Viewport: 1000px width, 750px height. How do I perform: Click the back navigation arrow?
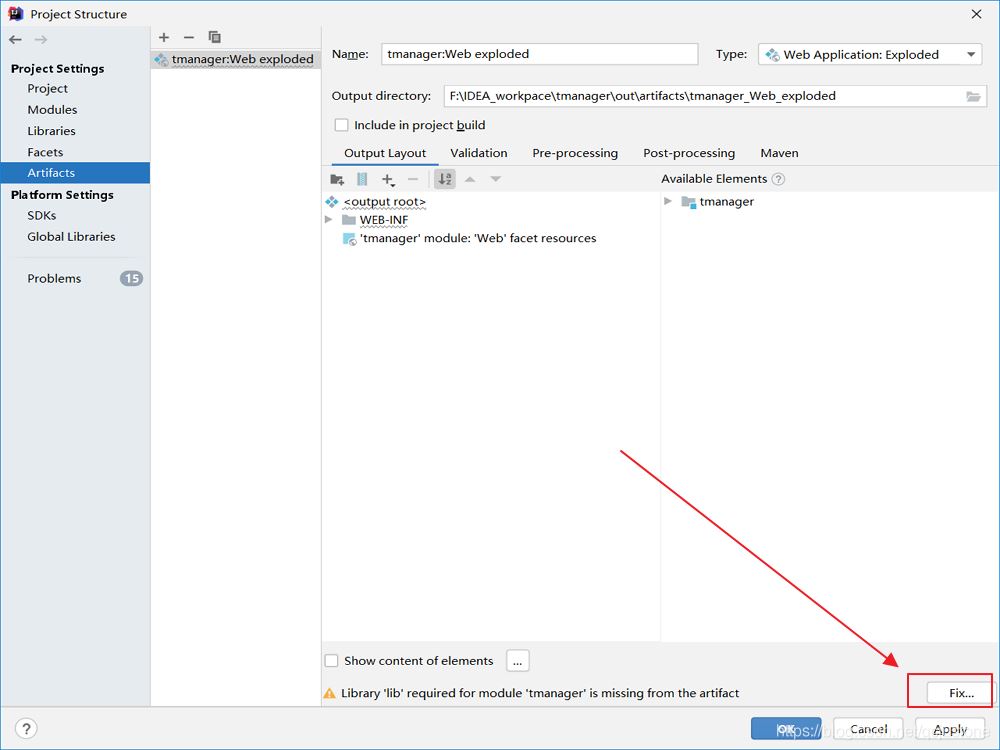point(15,39)
